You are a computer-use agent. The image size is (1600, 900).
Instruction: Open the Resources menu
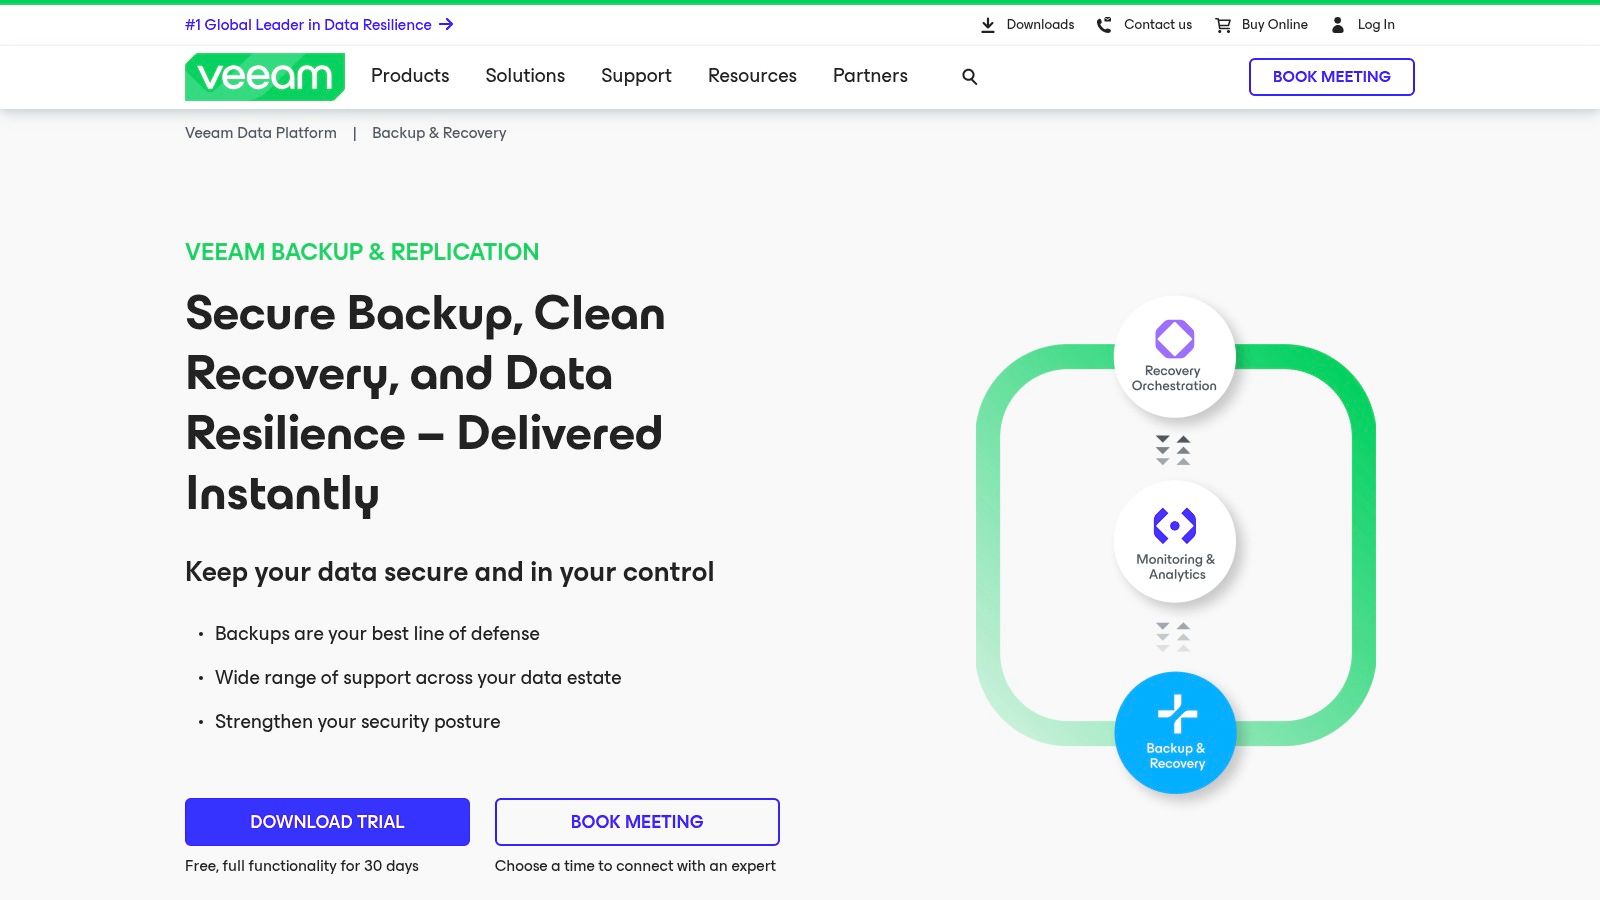[752, 76]
